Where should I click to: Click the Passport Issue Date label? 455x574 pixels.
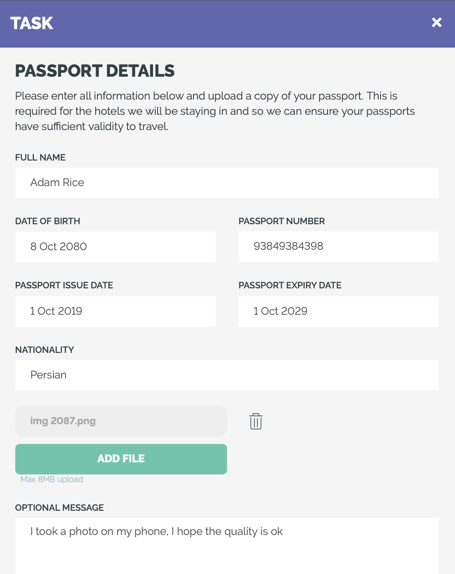pyautogui.click(x=64, y=285)
